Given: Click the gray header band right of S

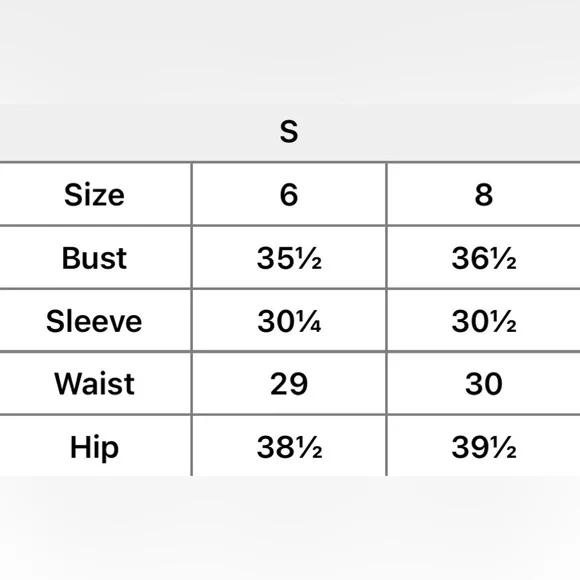Looking at the screenshot, I should click(x=440, y=132).
